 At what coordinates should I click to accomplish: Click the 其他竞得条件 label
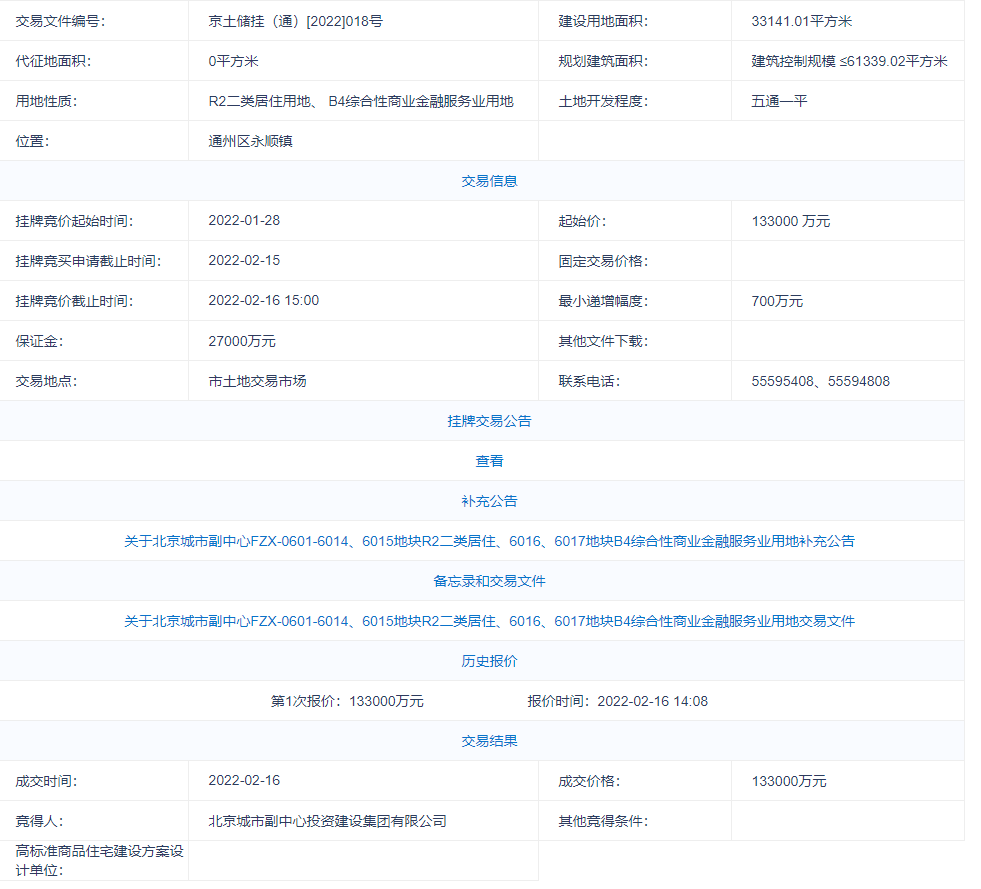pyautogui.click(x=603, y=821)
